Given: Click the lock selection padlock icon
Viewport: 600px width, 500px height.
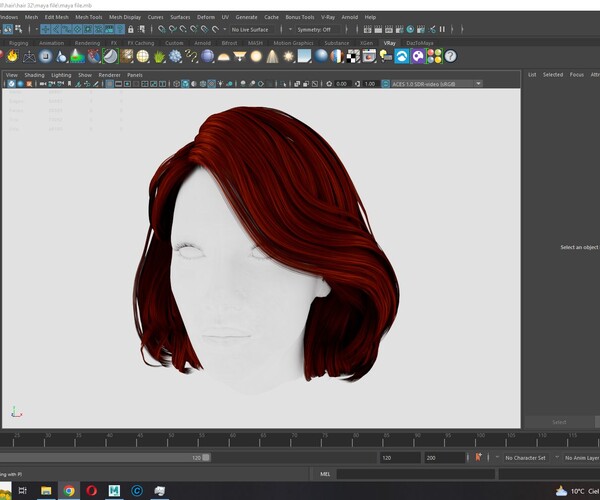Looking at the screenshot, I should (131, 29).
